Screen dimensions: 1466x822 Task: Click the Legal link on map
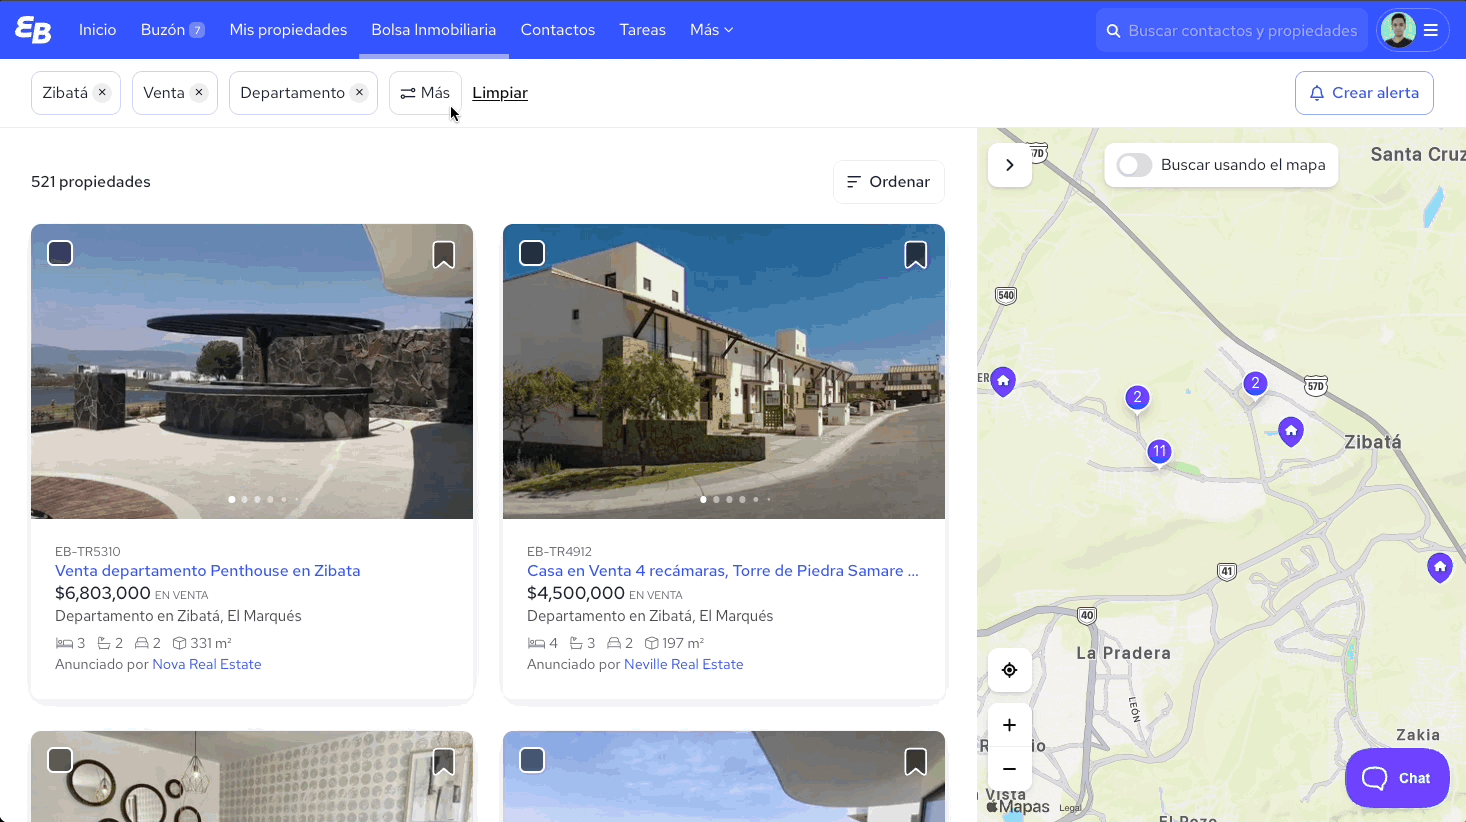1070,808
